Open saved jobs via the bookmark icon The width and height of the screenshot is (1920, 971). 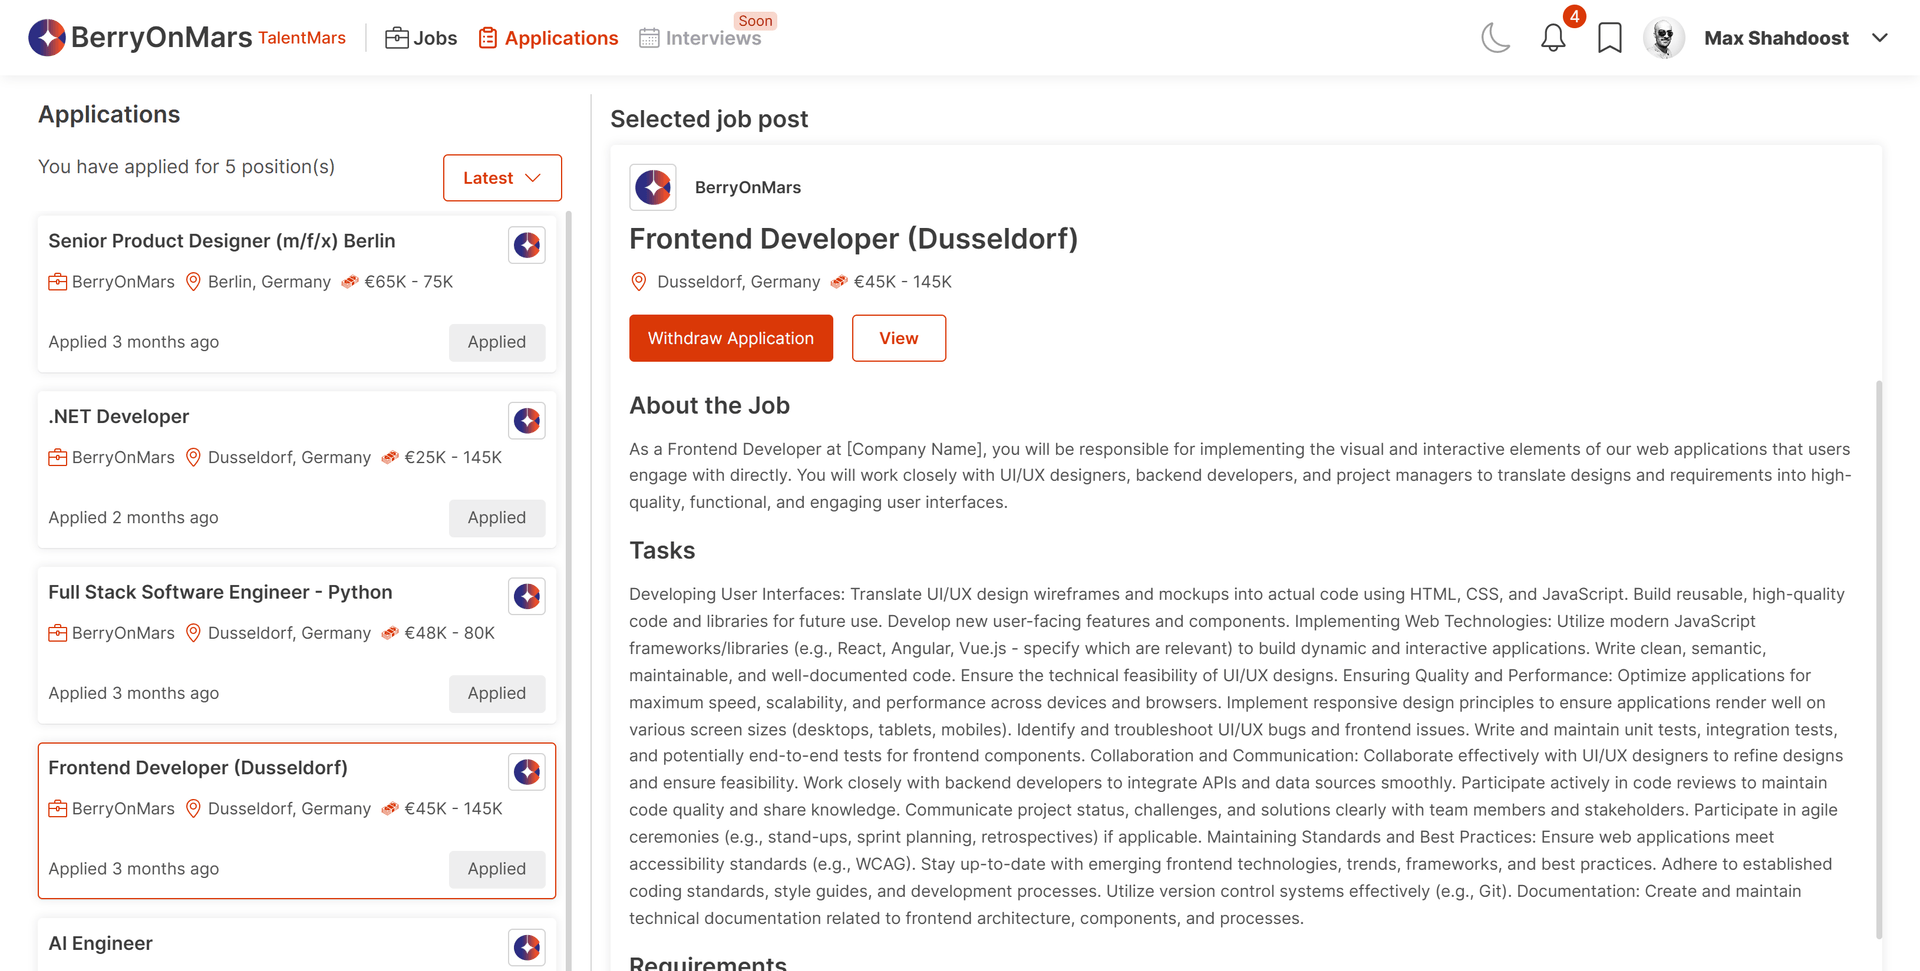click(1609, 37)
